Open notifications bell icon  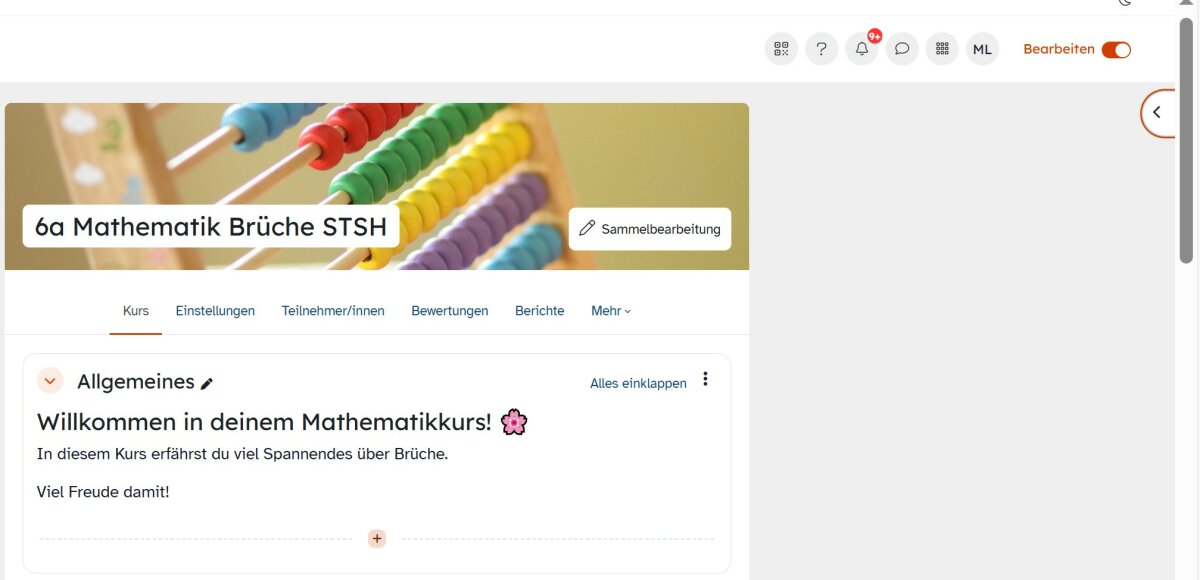(862, 49)
